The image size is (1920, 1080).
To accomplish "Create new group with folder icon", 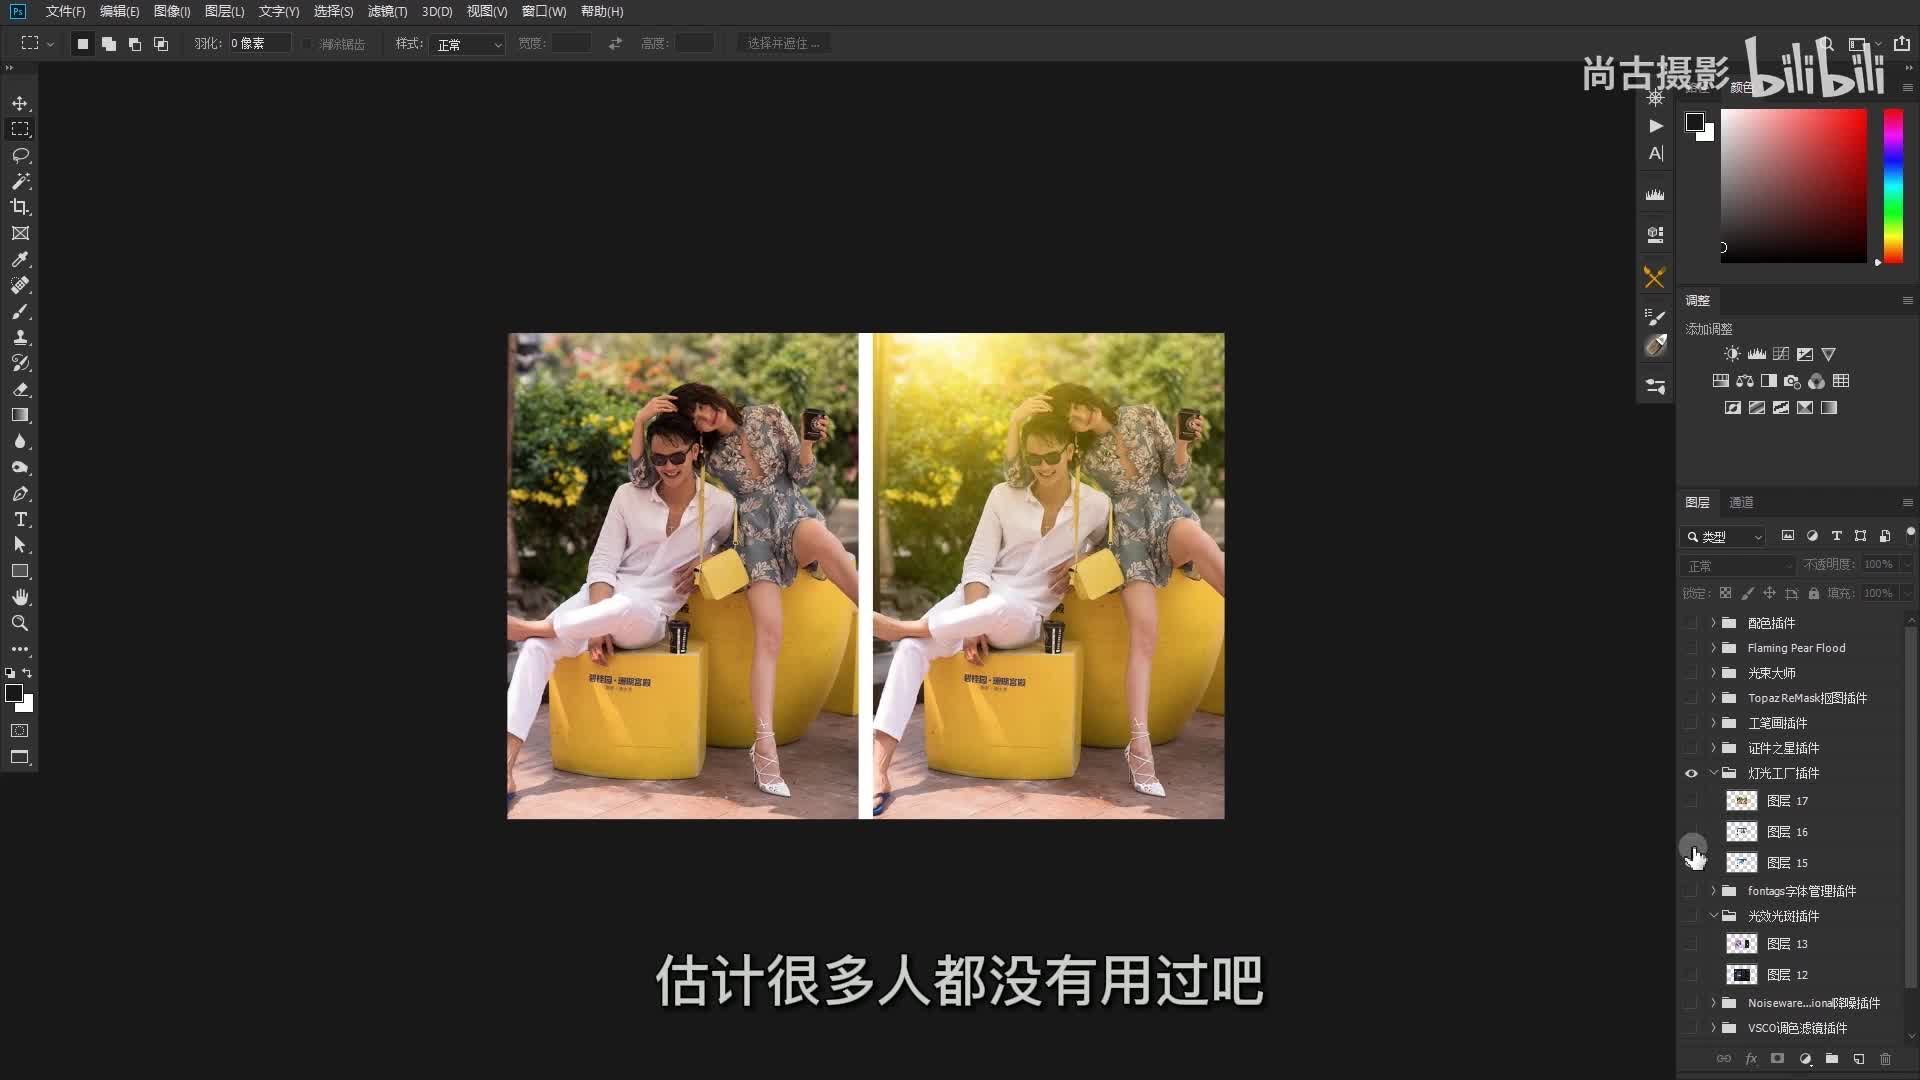I will point(1831,1058).
